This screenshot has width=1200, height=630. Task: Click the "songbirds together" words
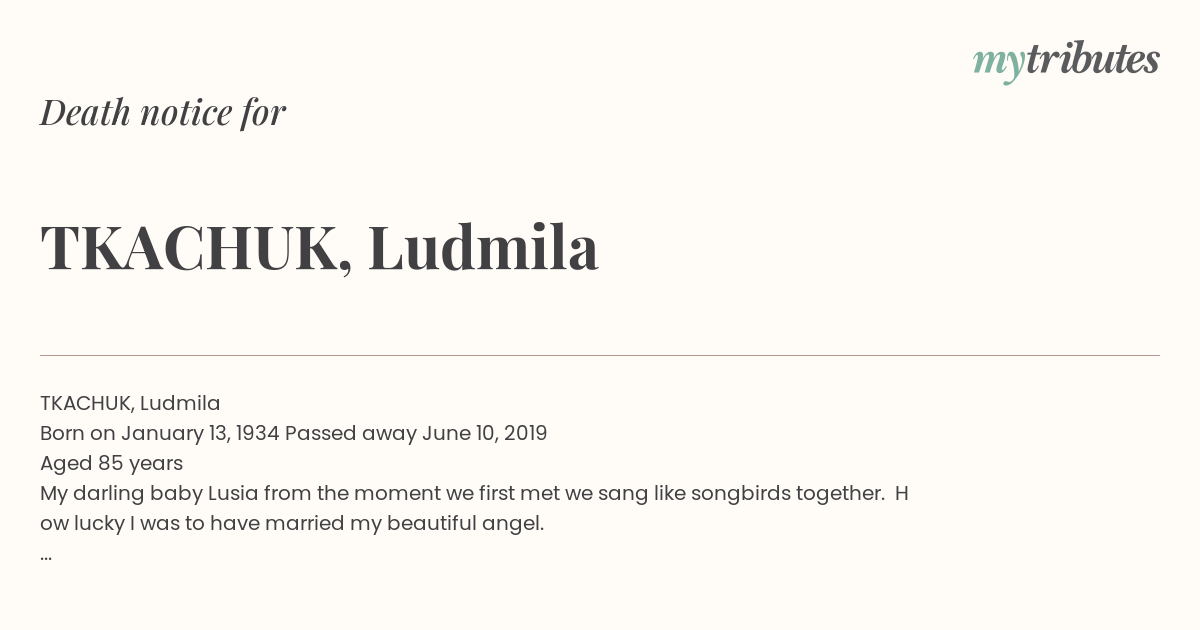click(787, 493)
